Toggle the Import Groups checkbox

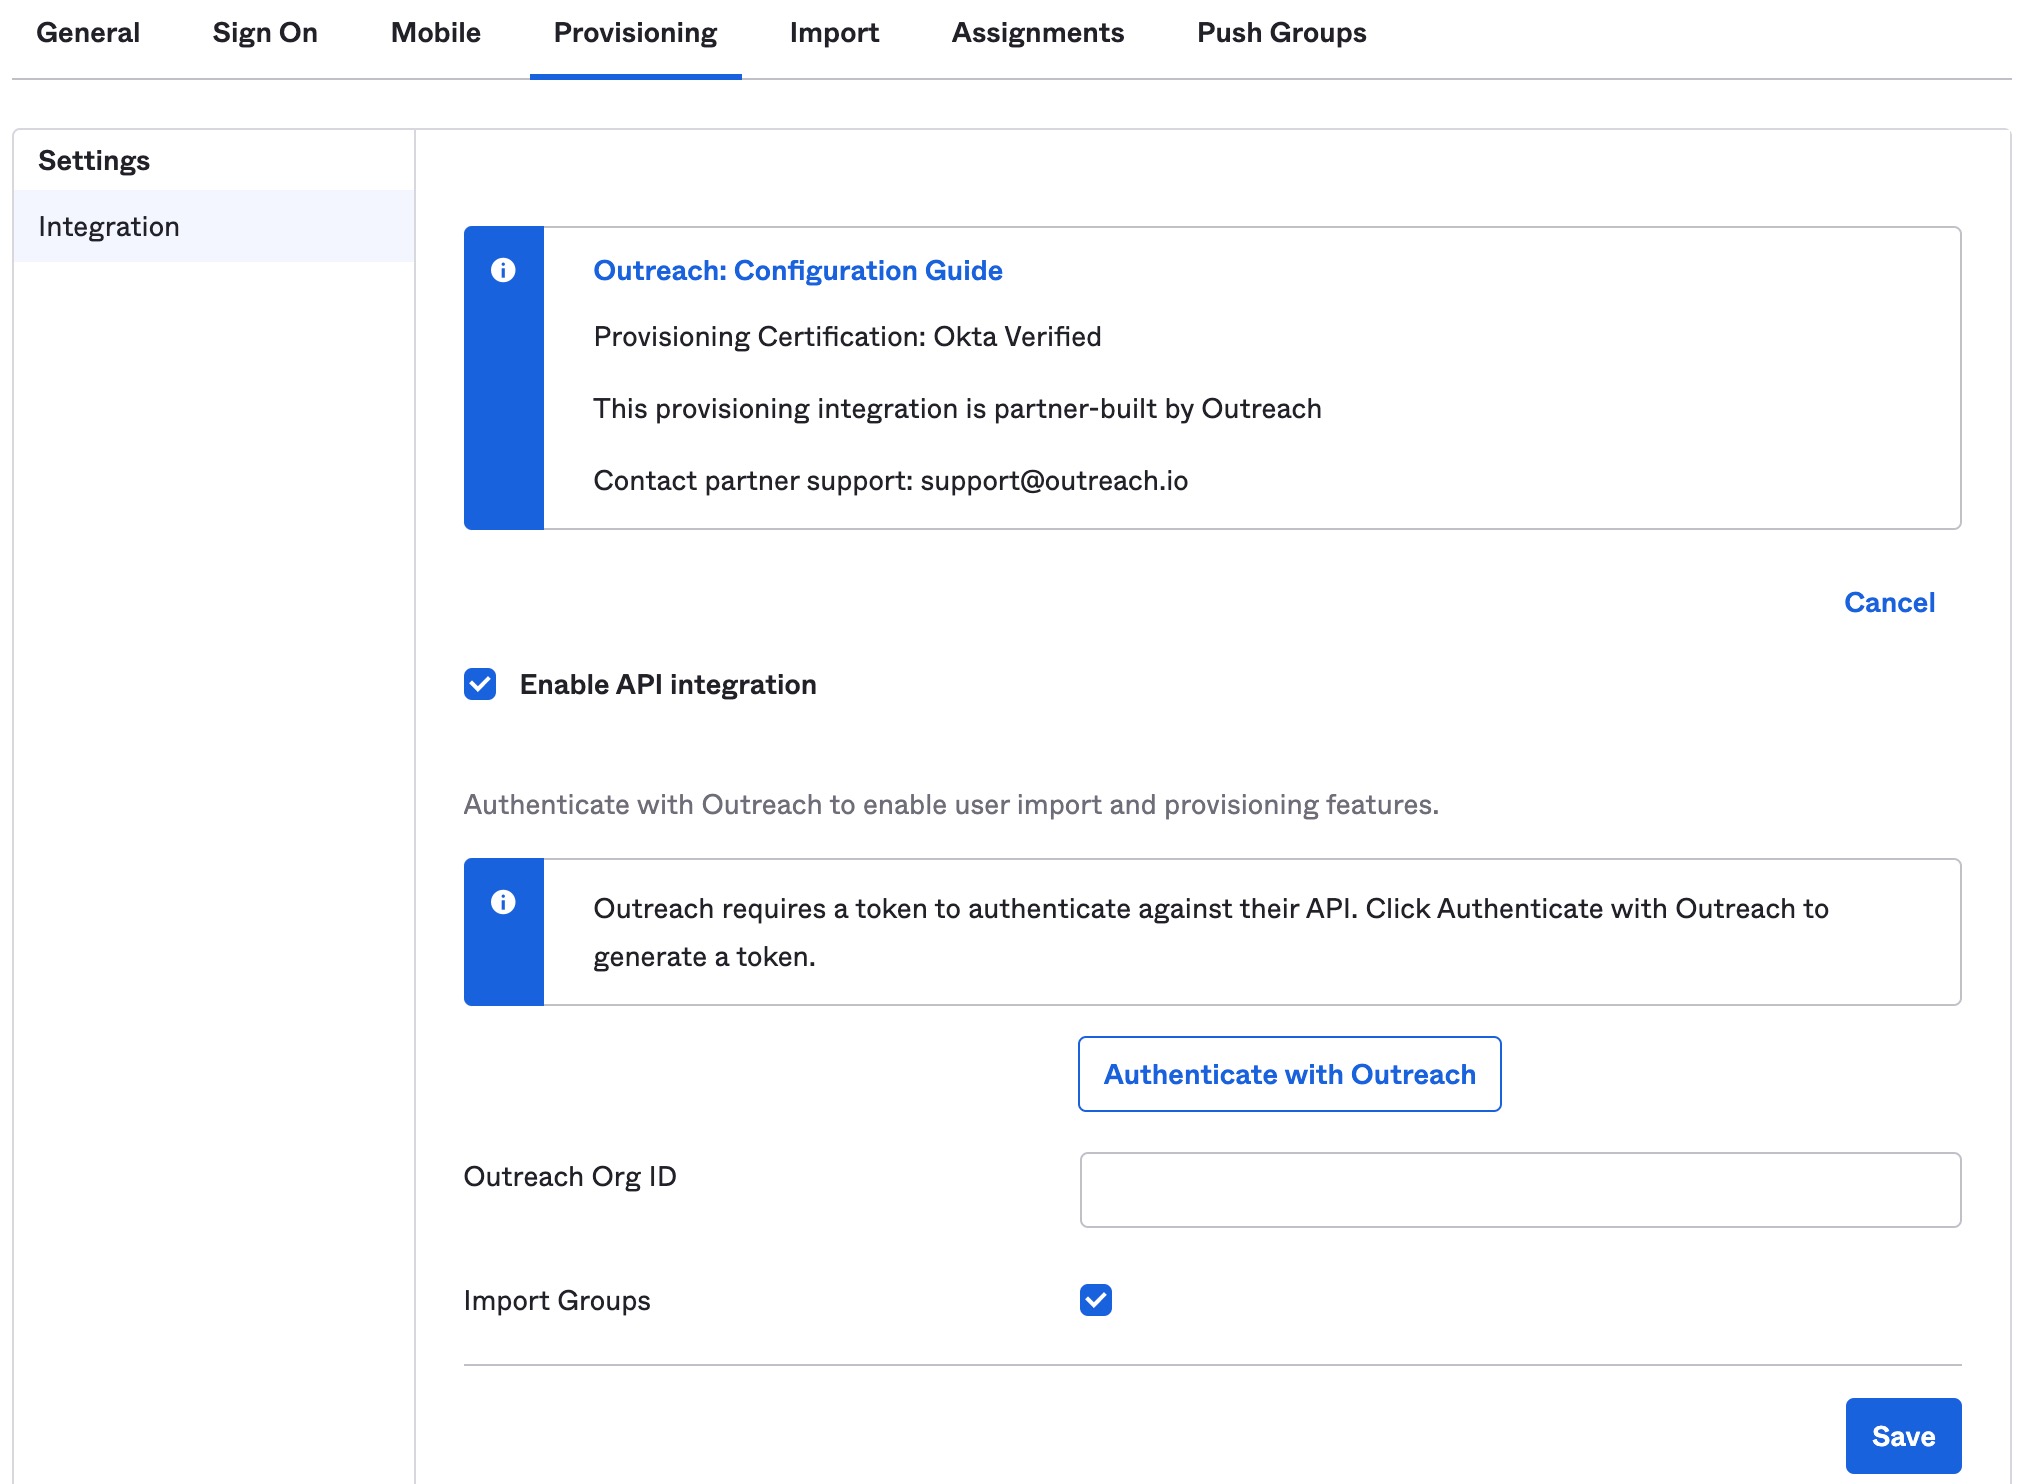point(1095,1300)
